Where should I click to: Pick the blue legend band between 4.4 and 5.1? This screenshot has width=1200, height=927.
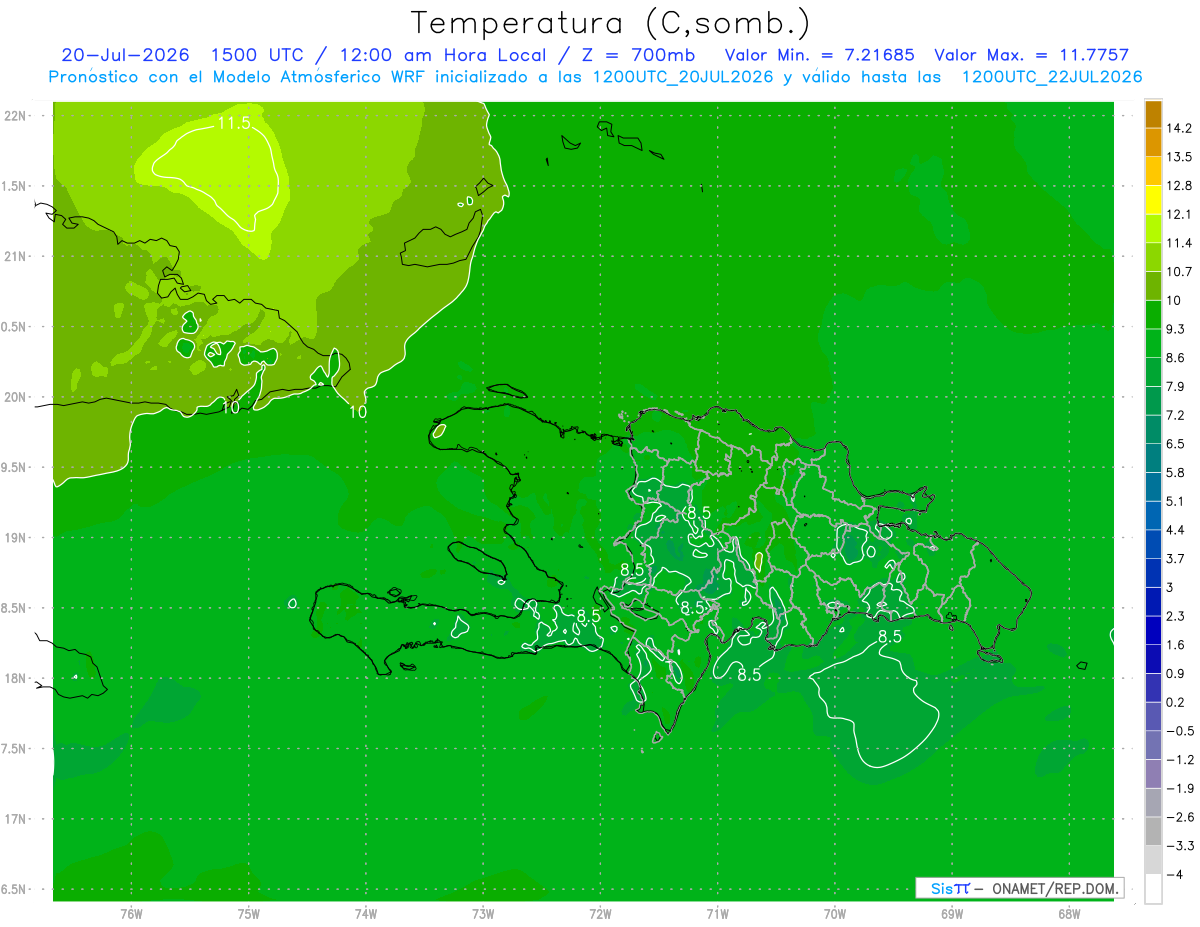pyautogui.click(x=1153, y=516)
